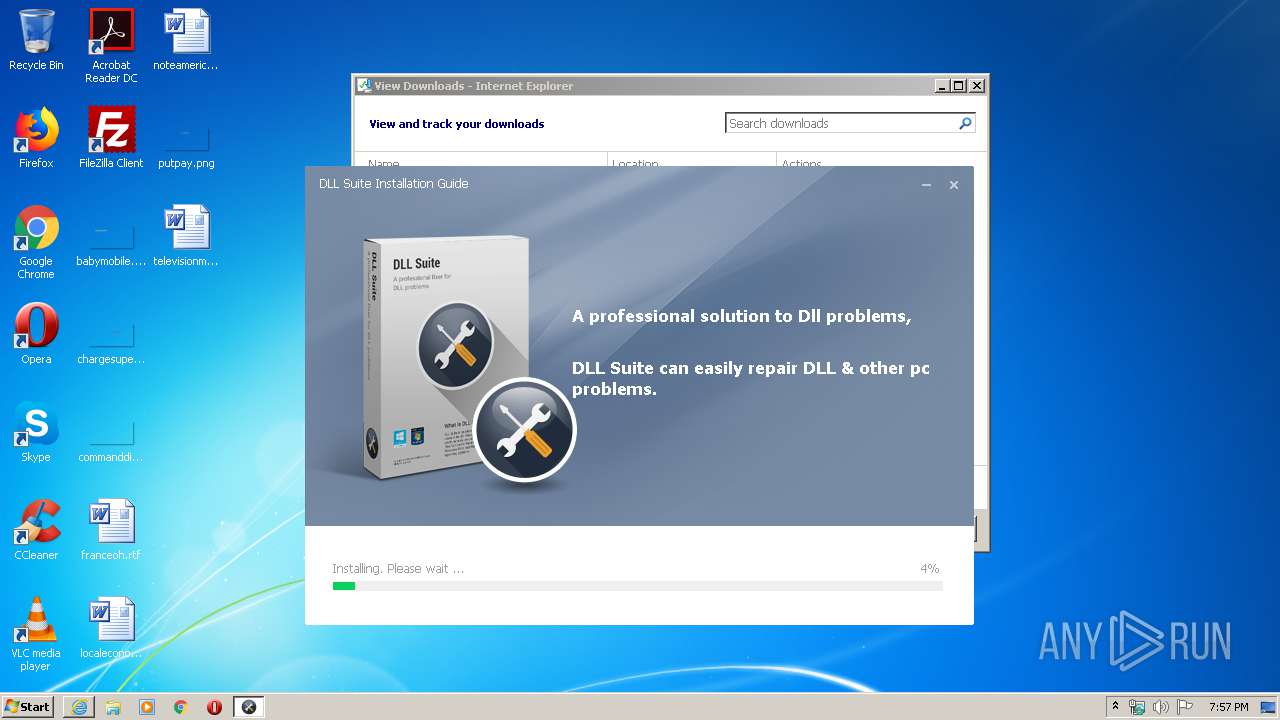Image resolution: width=1280 pixels, height=720 pixels.
Task: Launch Opera browser from desktop
Action: pyautogui.click(x=36, y=334)
